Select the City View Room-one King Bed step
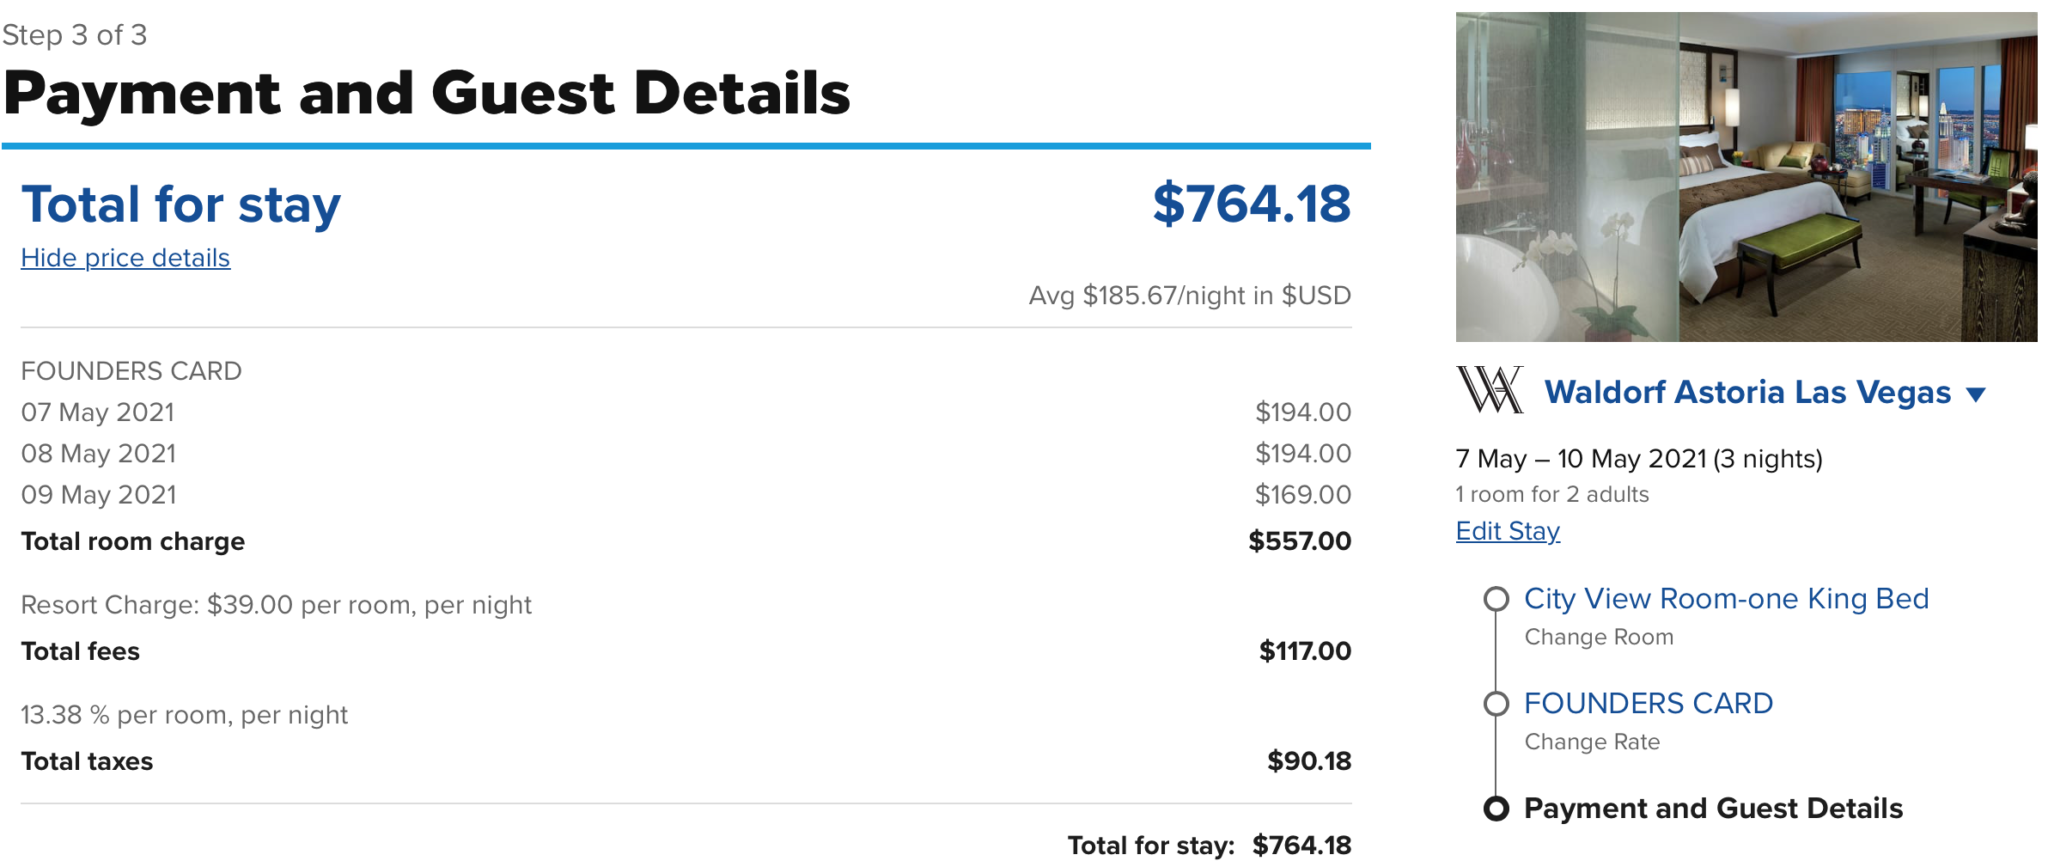This screenshot has width=2048, height=861. [x=1726, y=598]
